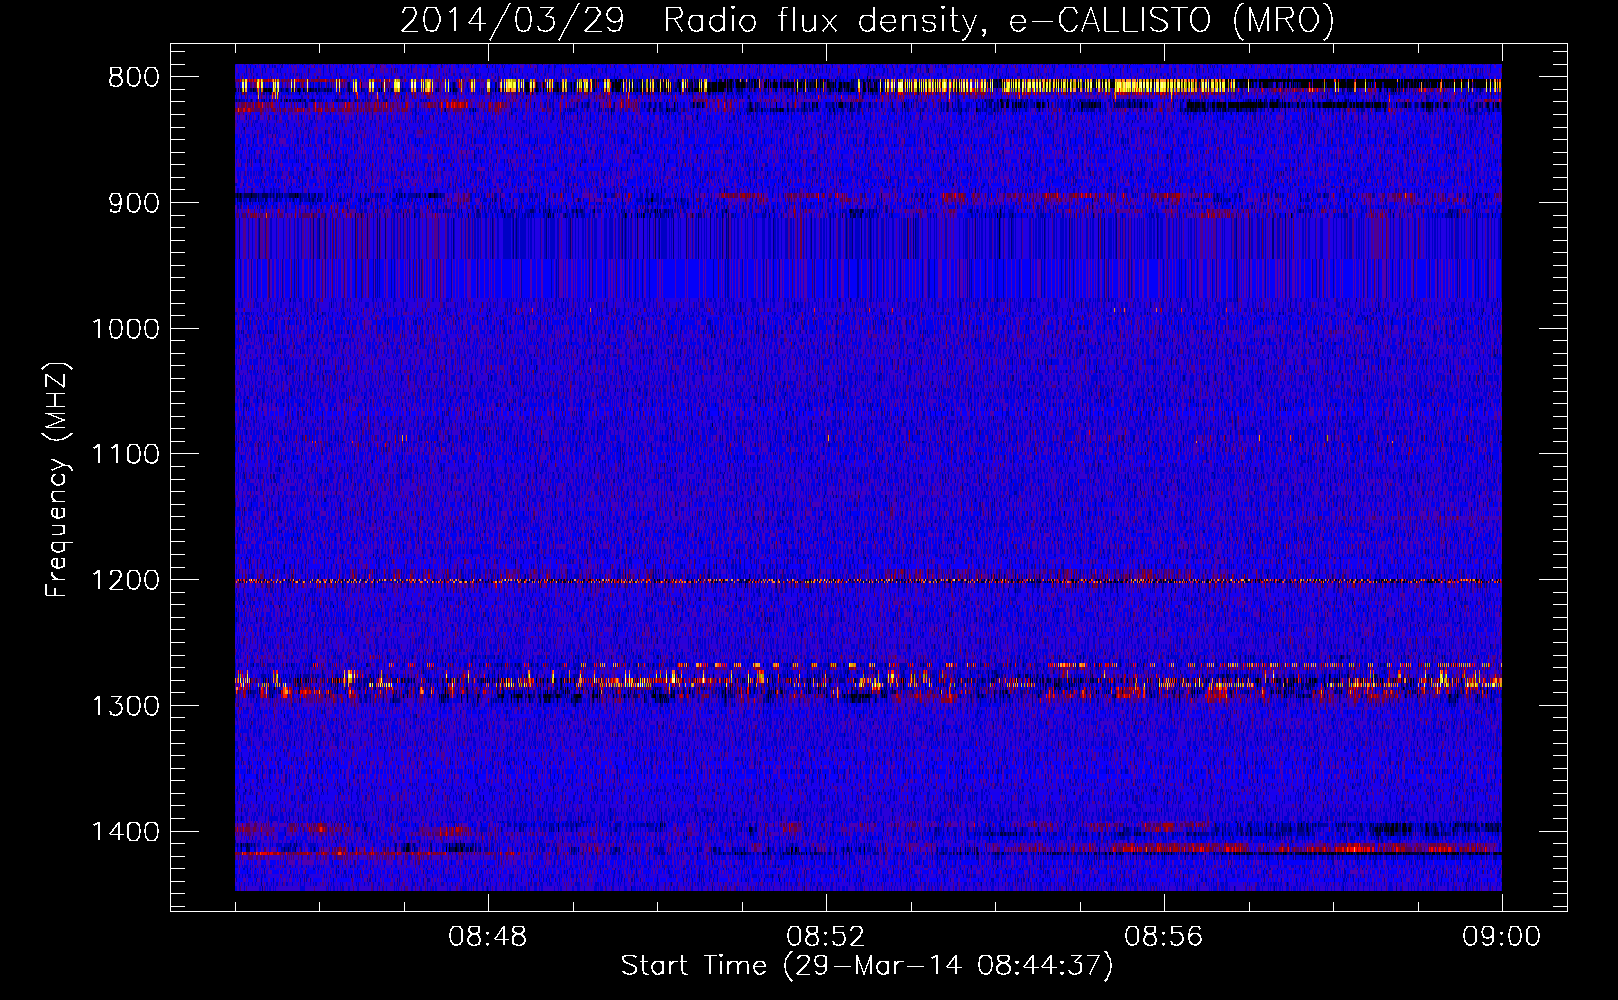The height and width of the screenshot is (1000, 1618).
Task: Click the 08:48 time tick label
Action: 488,937
